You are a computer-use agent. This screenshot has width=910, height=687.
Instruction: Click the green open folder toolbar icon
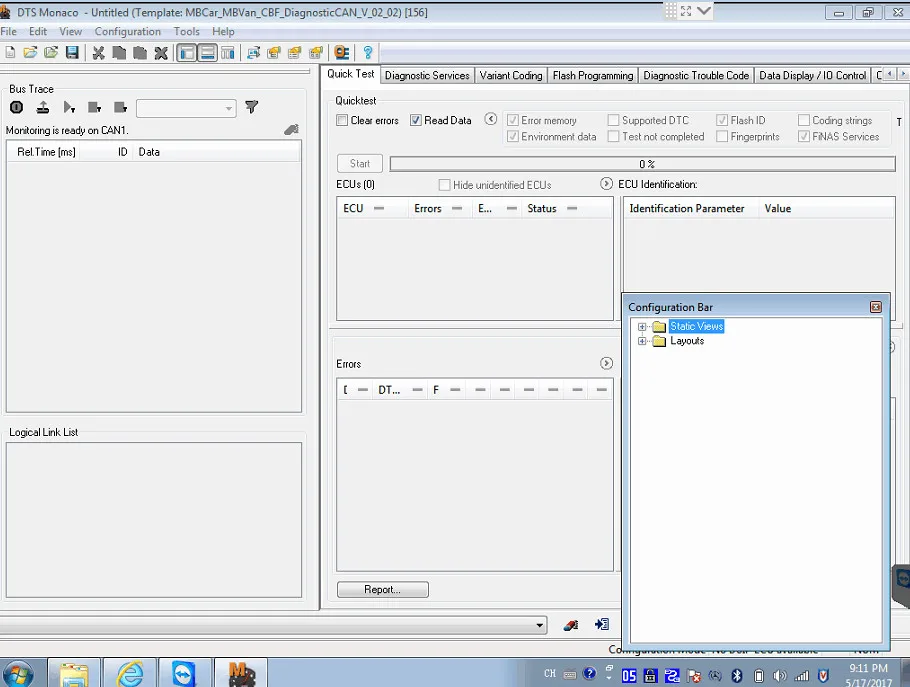(x=51, y=53)
